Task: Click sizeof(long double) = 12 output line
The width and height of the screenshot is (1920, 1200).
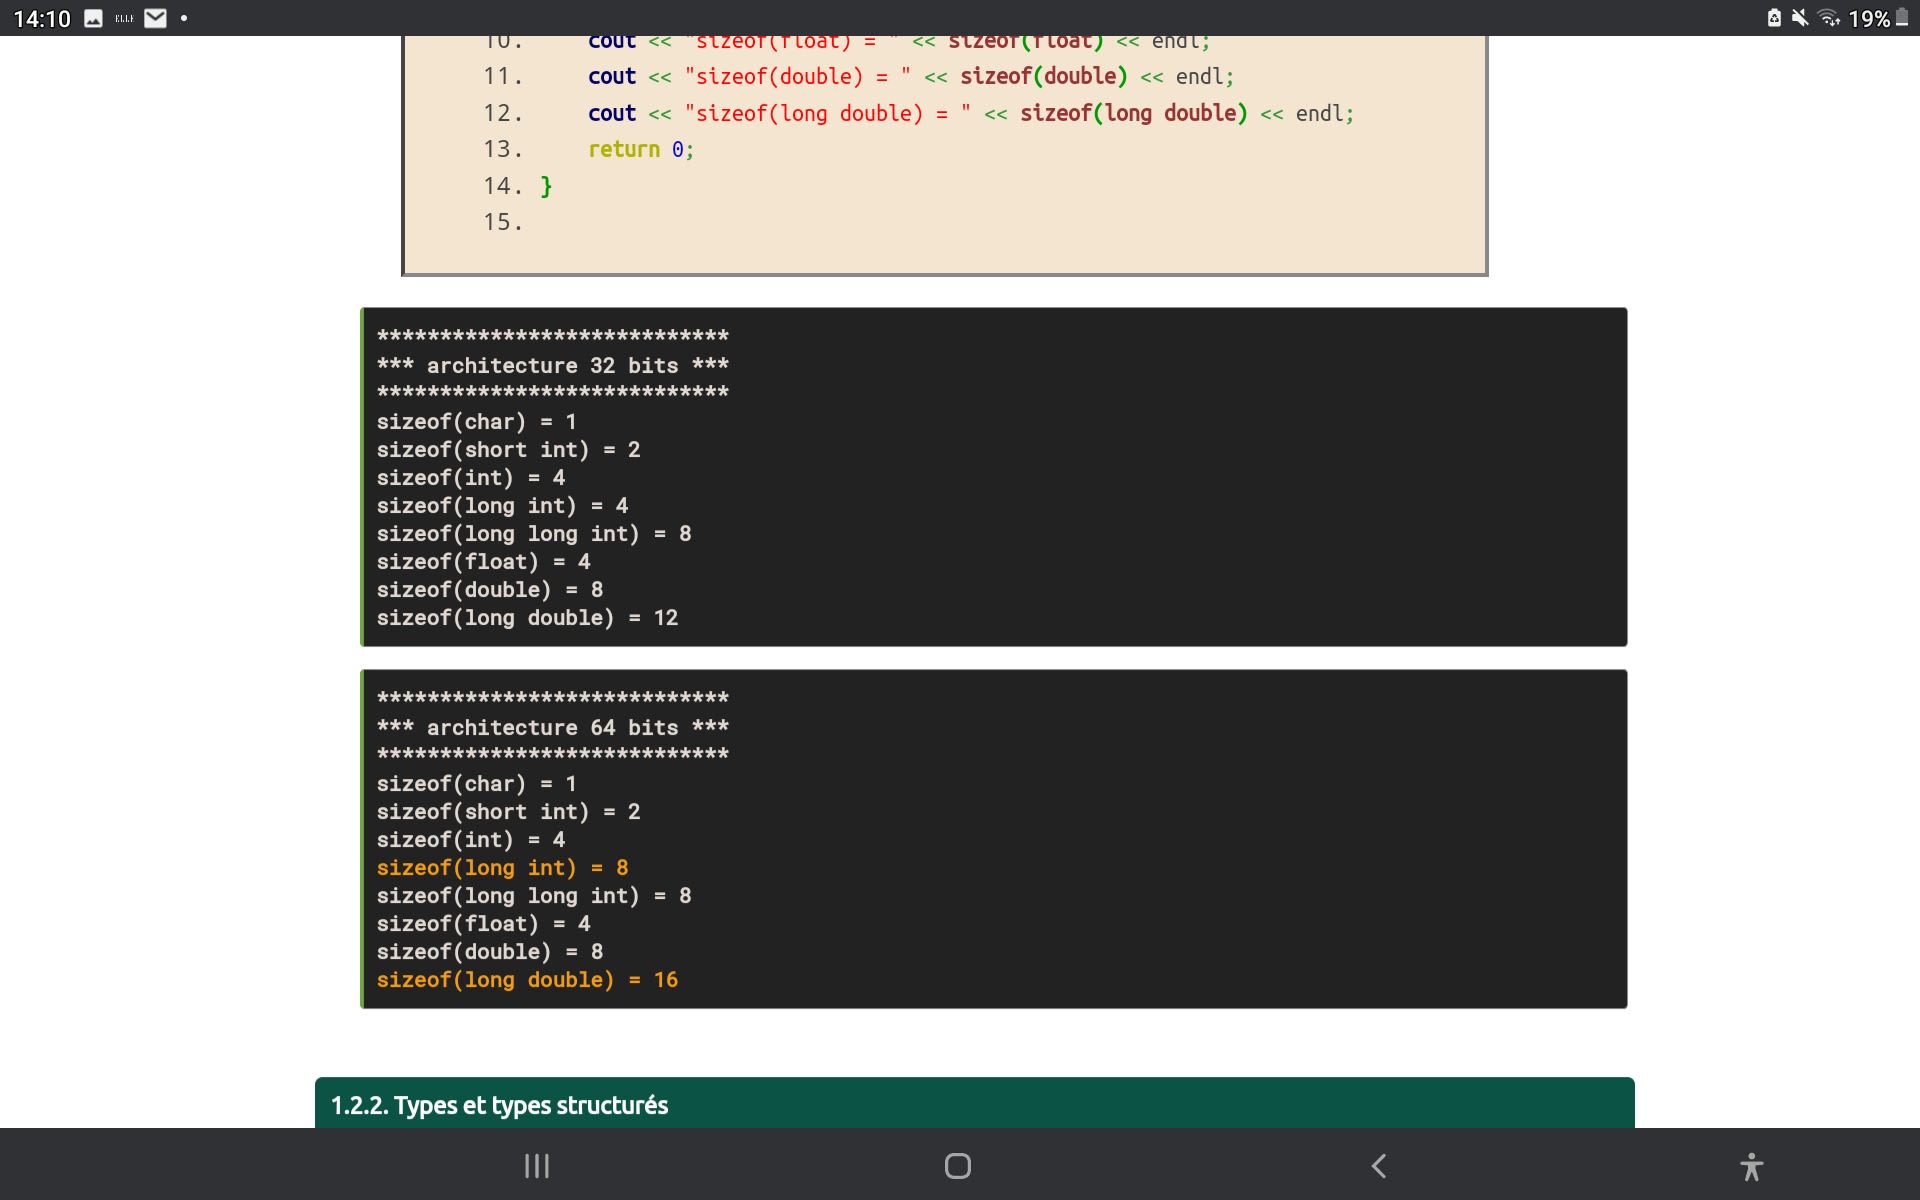Action: click(527, 618)
